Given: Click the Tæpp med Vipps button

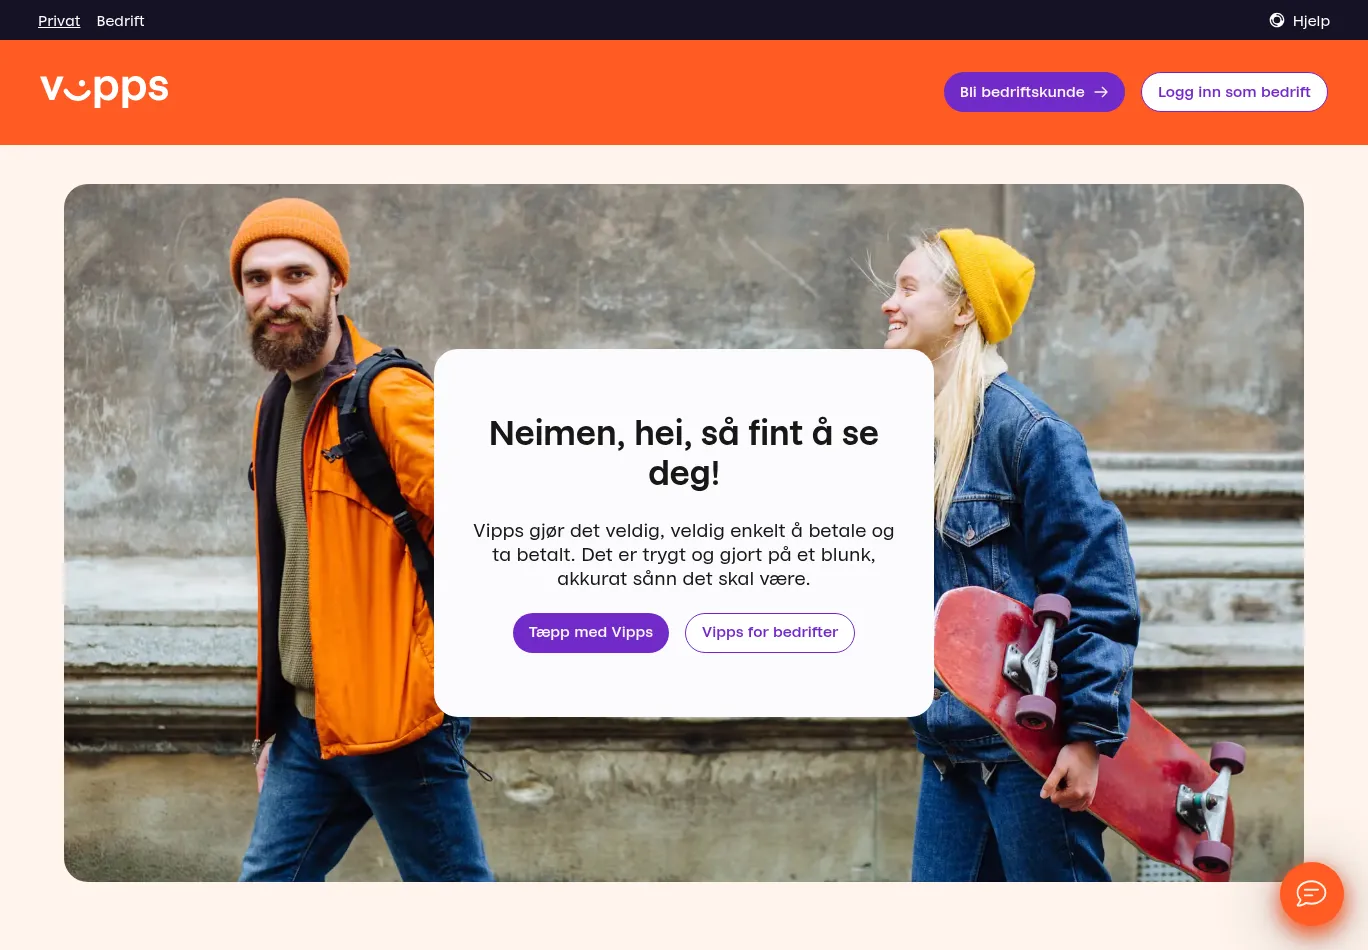Looking at the screenshot, I should point(591,633).
